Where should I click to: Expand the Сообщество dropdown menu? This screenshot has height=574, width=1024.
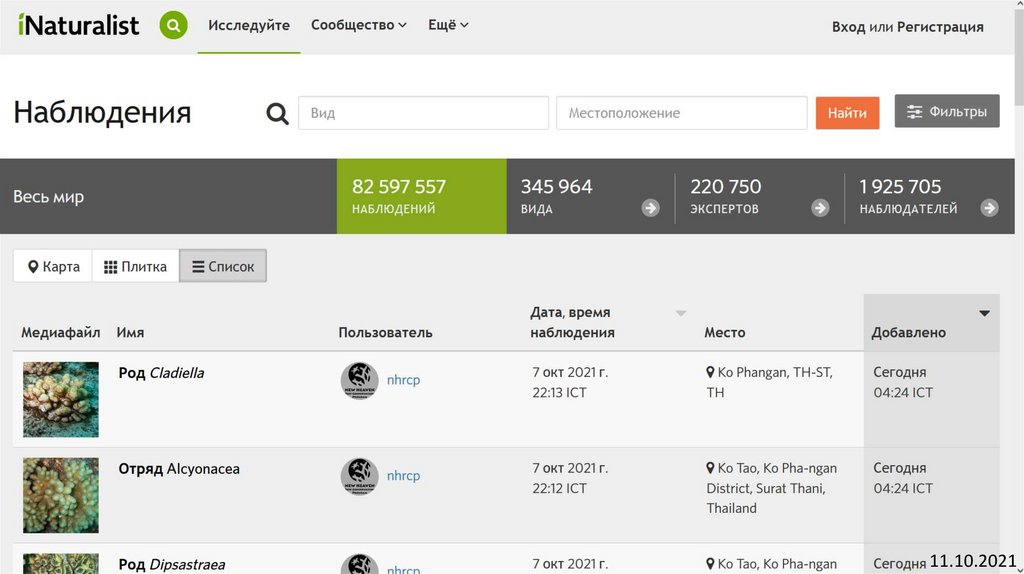358,26
